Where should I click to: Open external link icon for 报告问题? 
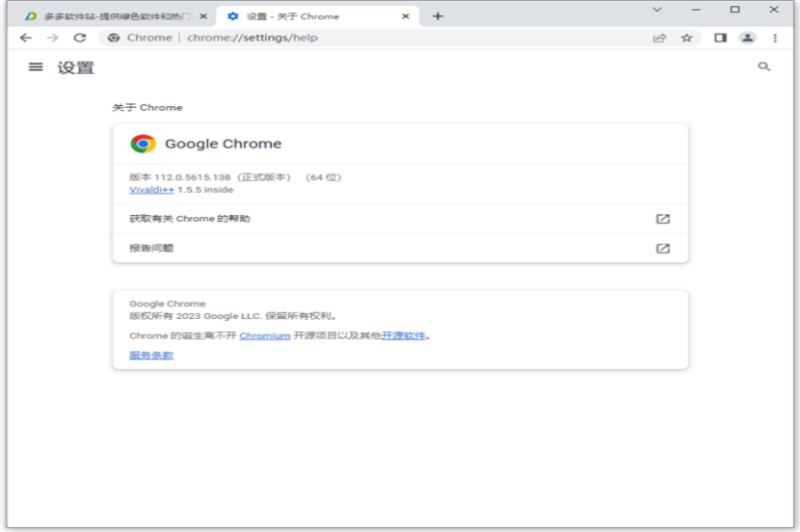pos(662,248)
